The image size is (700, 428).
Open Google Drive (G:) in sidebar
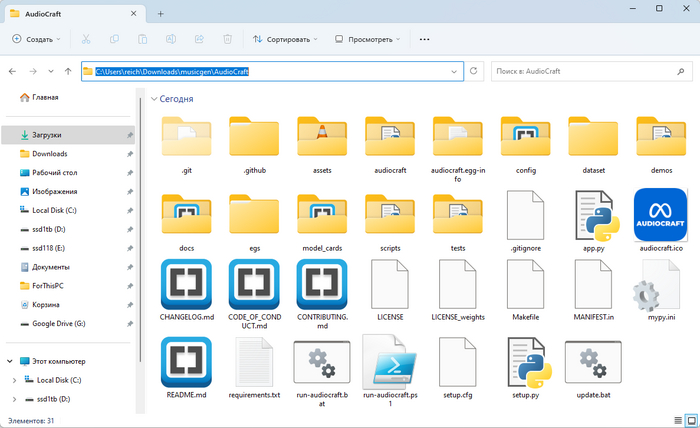60,325
